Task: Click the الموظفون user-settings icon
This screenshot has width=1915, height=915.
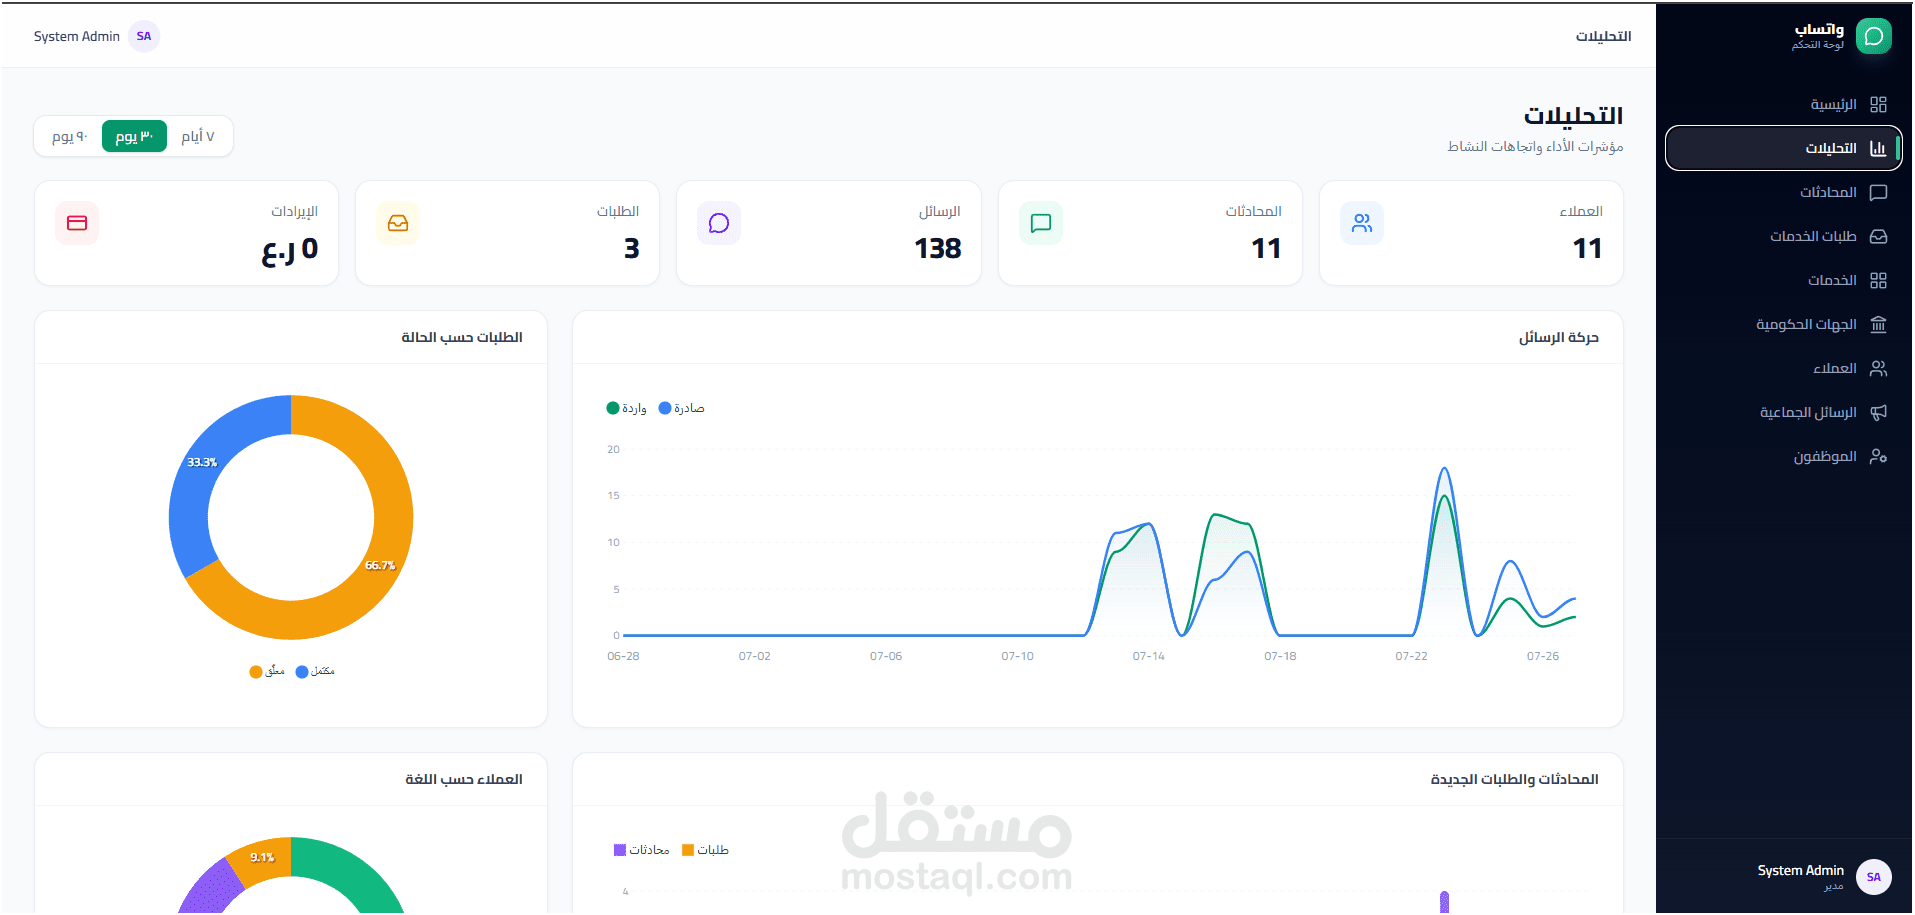Action: pyautogui.click(x=1878, y=456)
